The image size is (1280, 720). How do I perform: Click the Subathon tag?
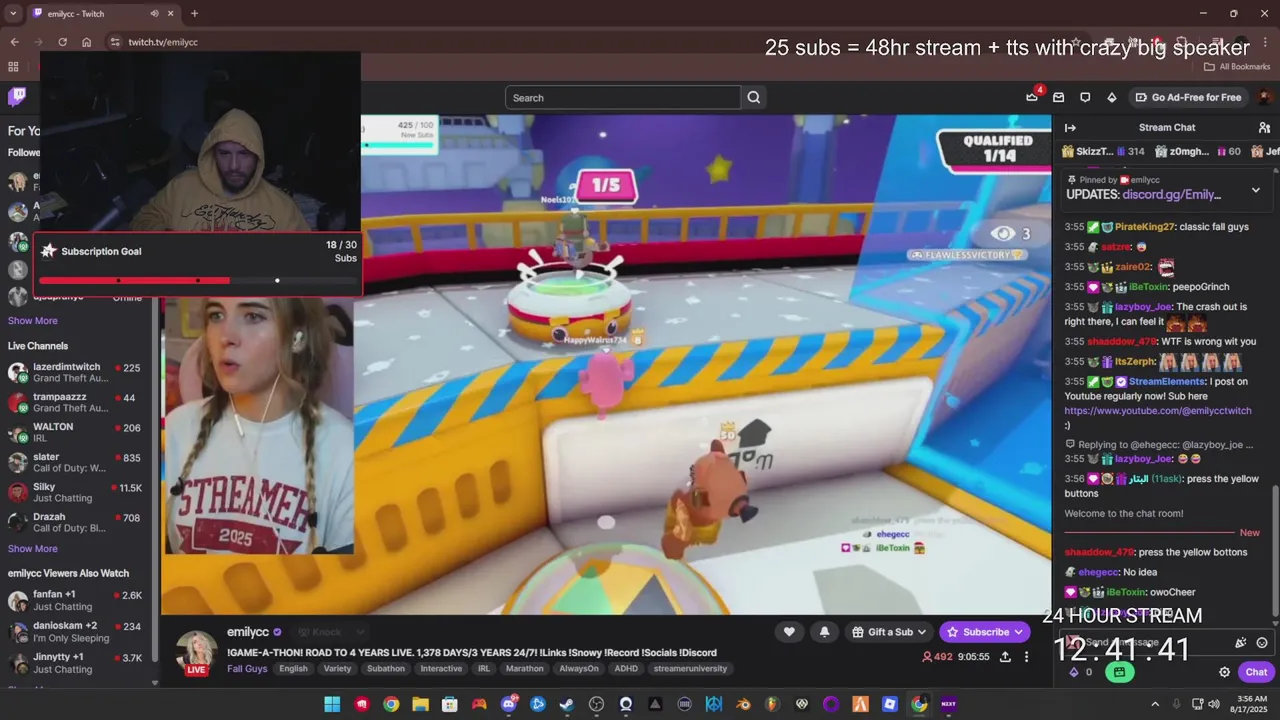[x=385, y=669]
